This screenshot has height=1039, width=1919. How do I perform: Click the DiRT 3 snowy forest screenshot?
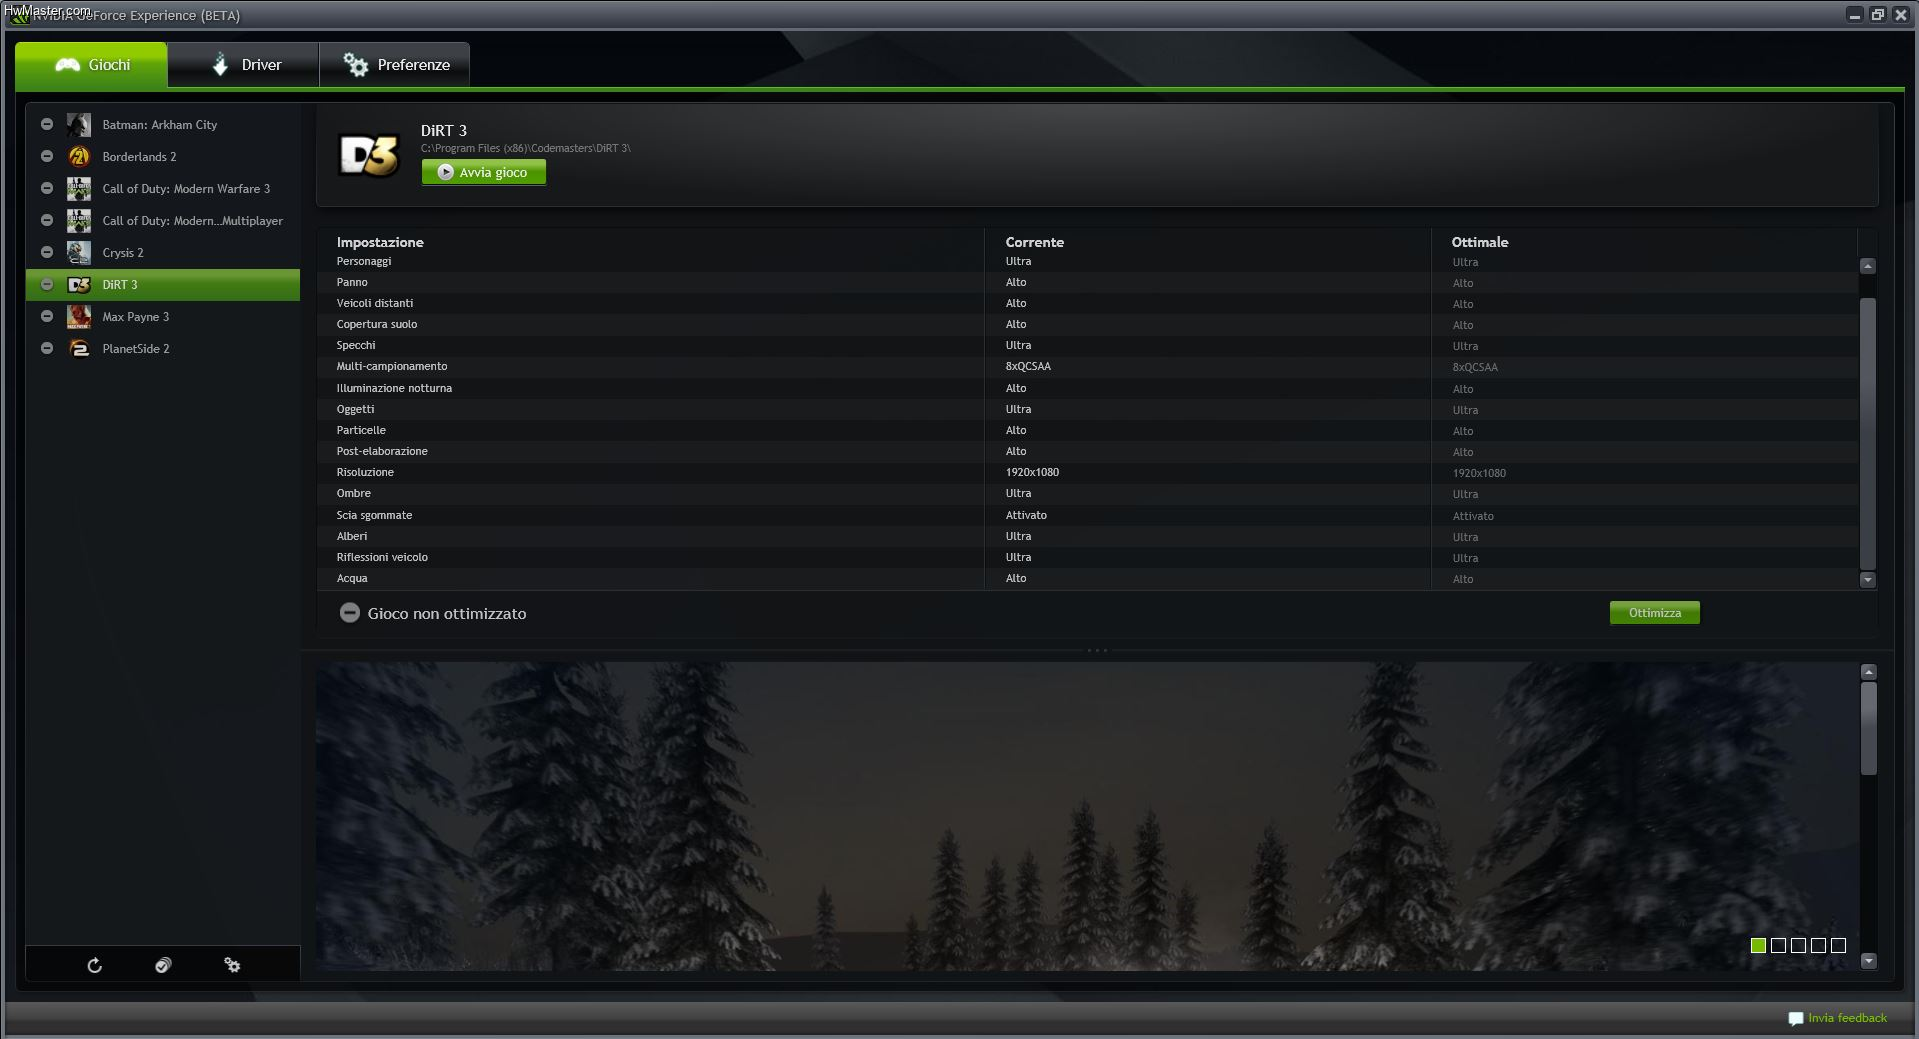coord(1087,816)
